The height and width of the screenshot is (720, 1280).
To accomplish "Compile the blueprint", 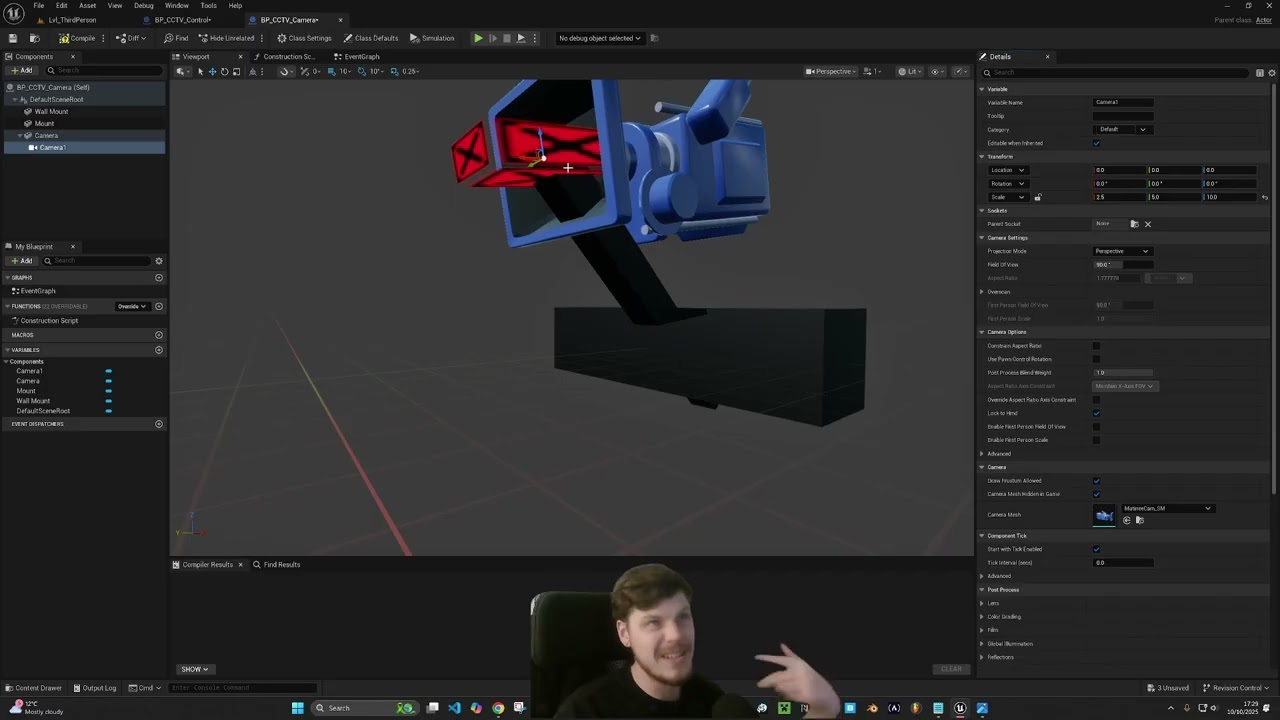I will tap(77, 38).
